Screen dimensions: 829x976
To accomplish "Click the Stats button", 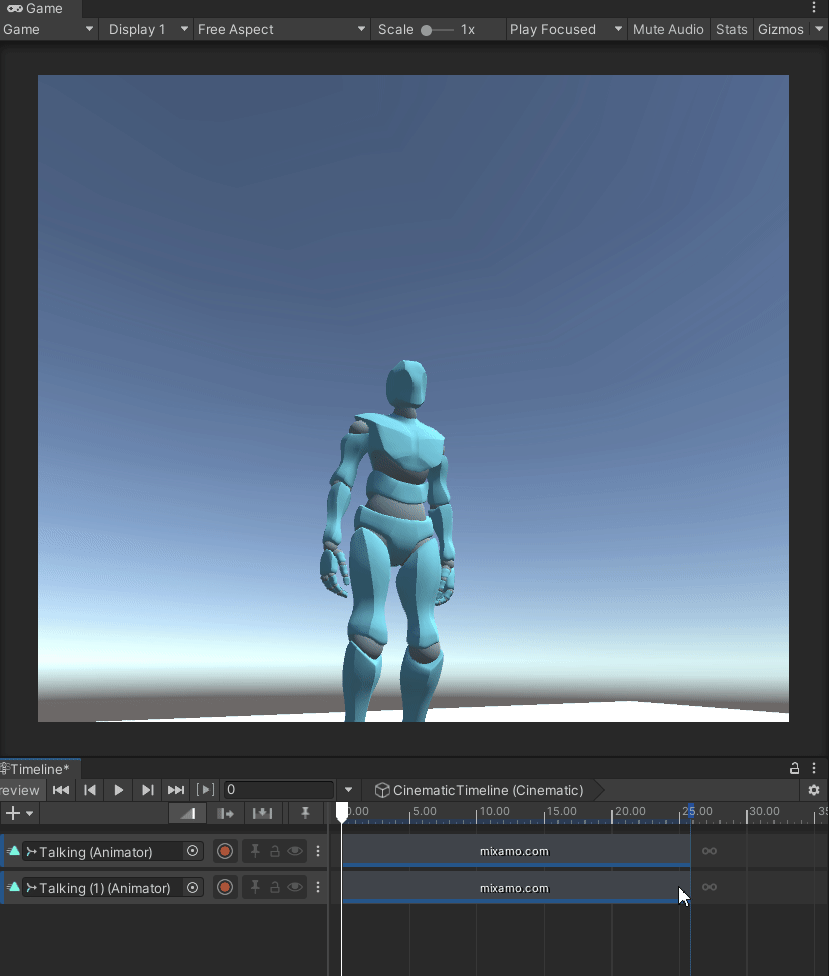I will 731,29.
